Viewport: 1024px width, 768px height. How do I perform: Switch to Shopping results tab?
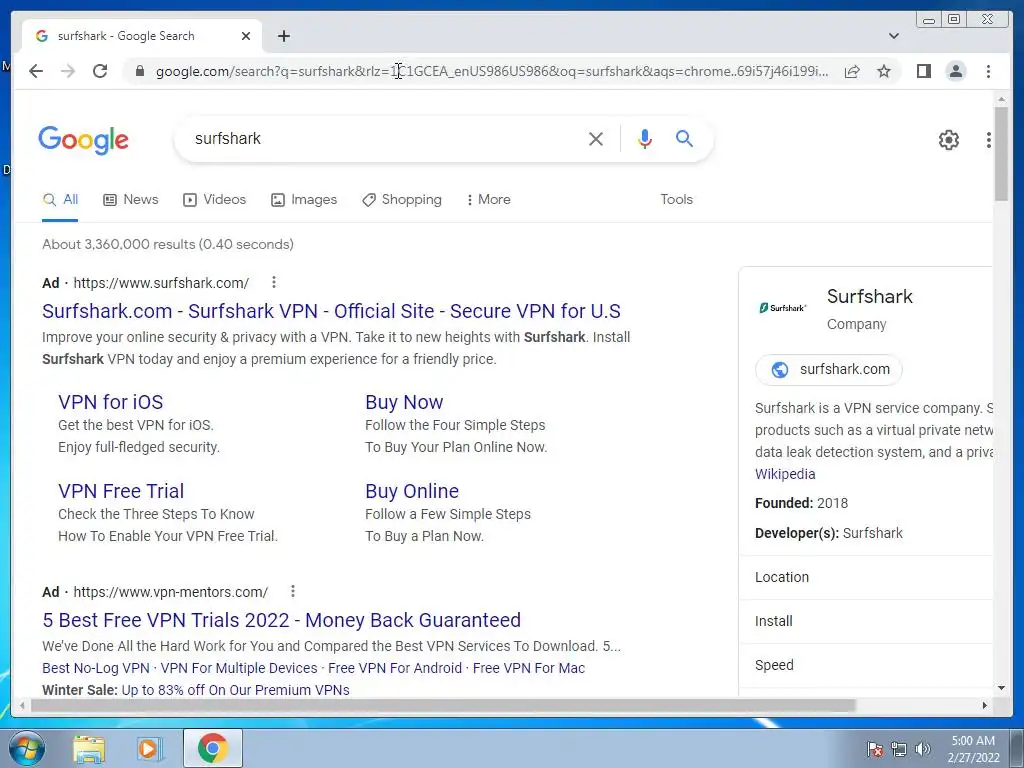[402, 200]
